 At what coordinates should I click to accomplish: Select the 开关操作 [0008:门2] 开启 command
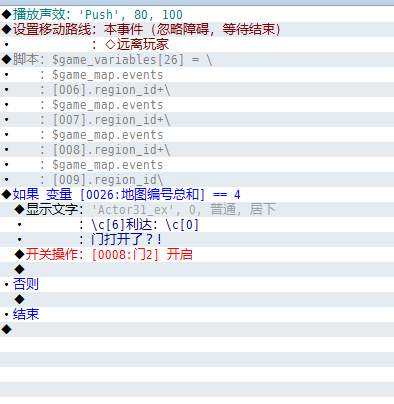tap(197, 254)
